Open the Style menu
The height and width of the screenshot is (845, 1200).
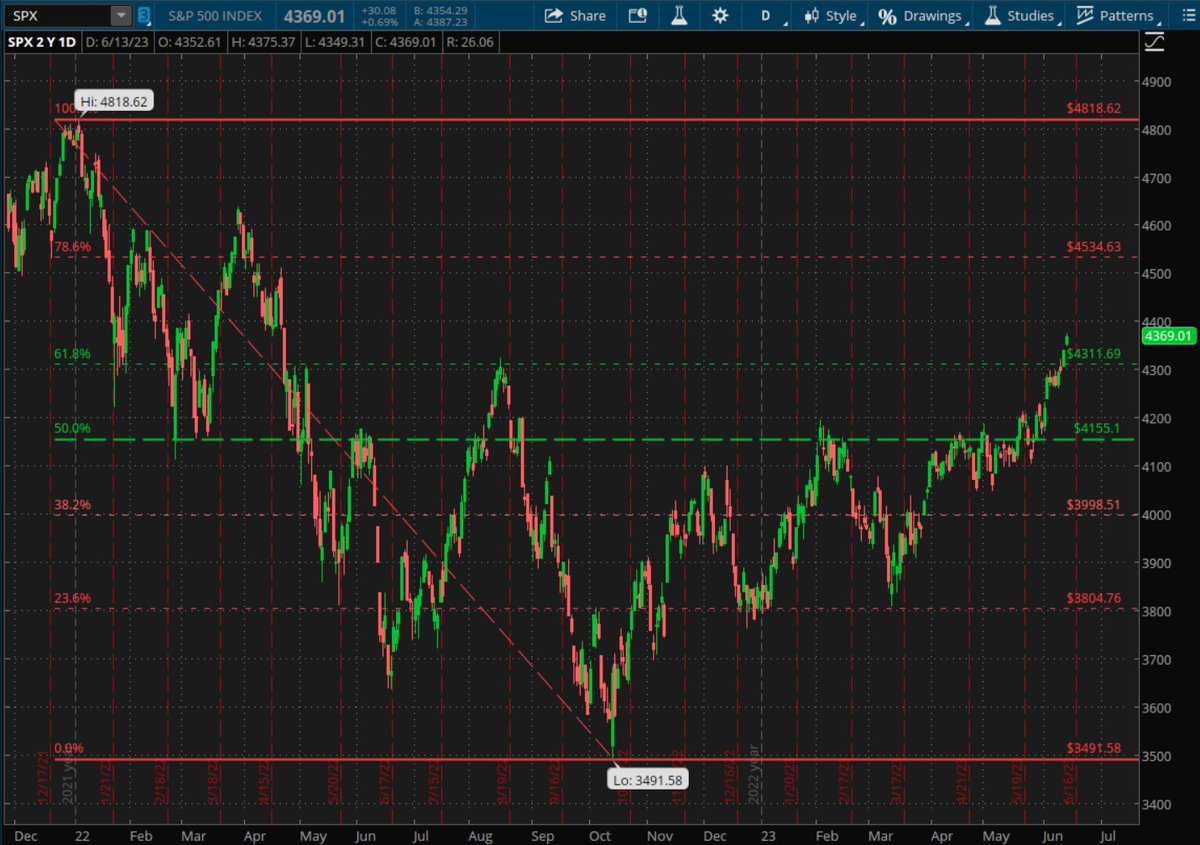tap(832, 15)
